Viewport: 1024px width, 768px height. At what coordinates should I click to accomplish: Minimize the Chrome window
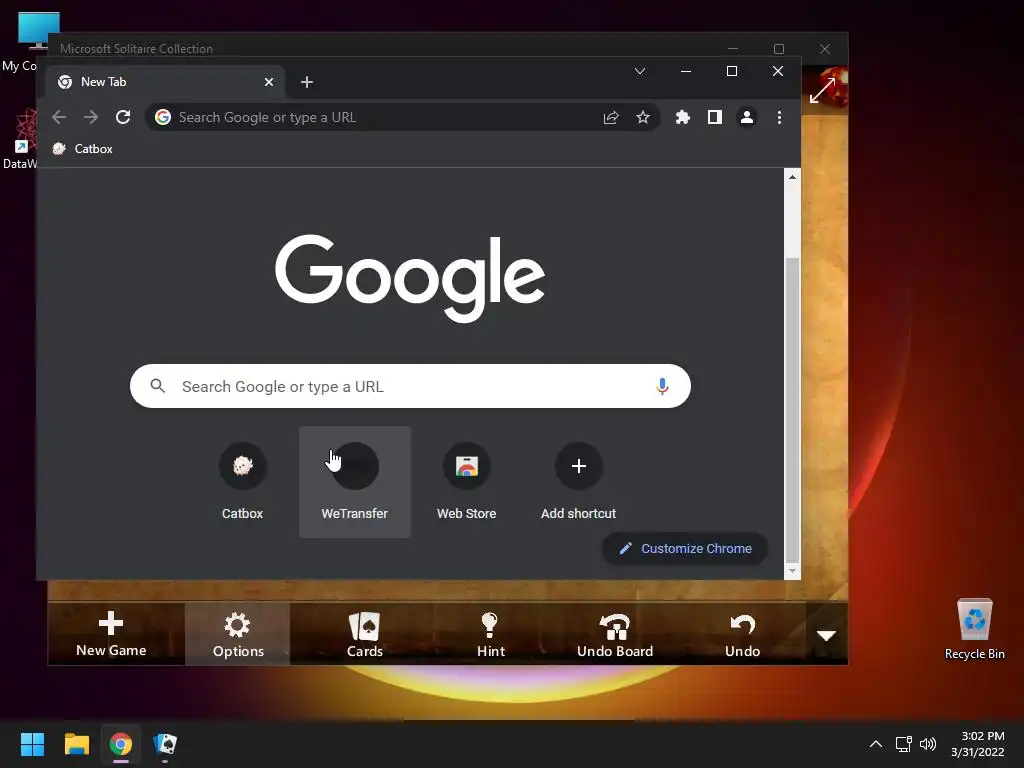[x=686, y=71]
